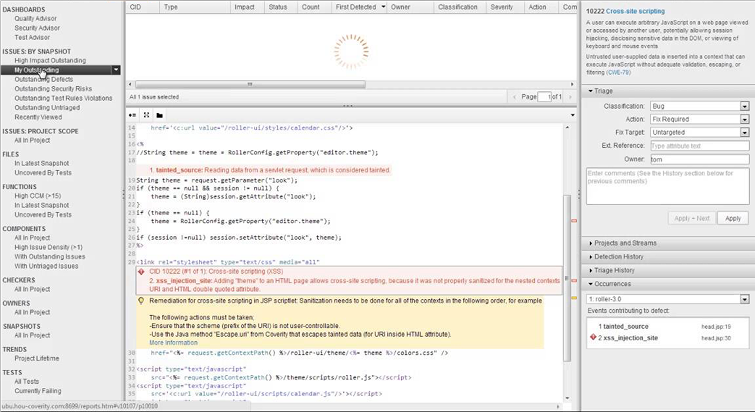The height and width of the screenshot is (412, 755).
Task: Open Security Advisor dashboard
Action: coord(36,28)
